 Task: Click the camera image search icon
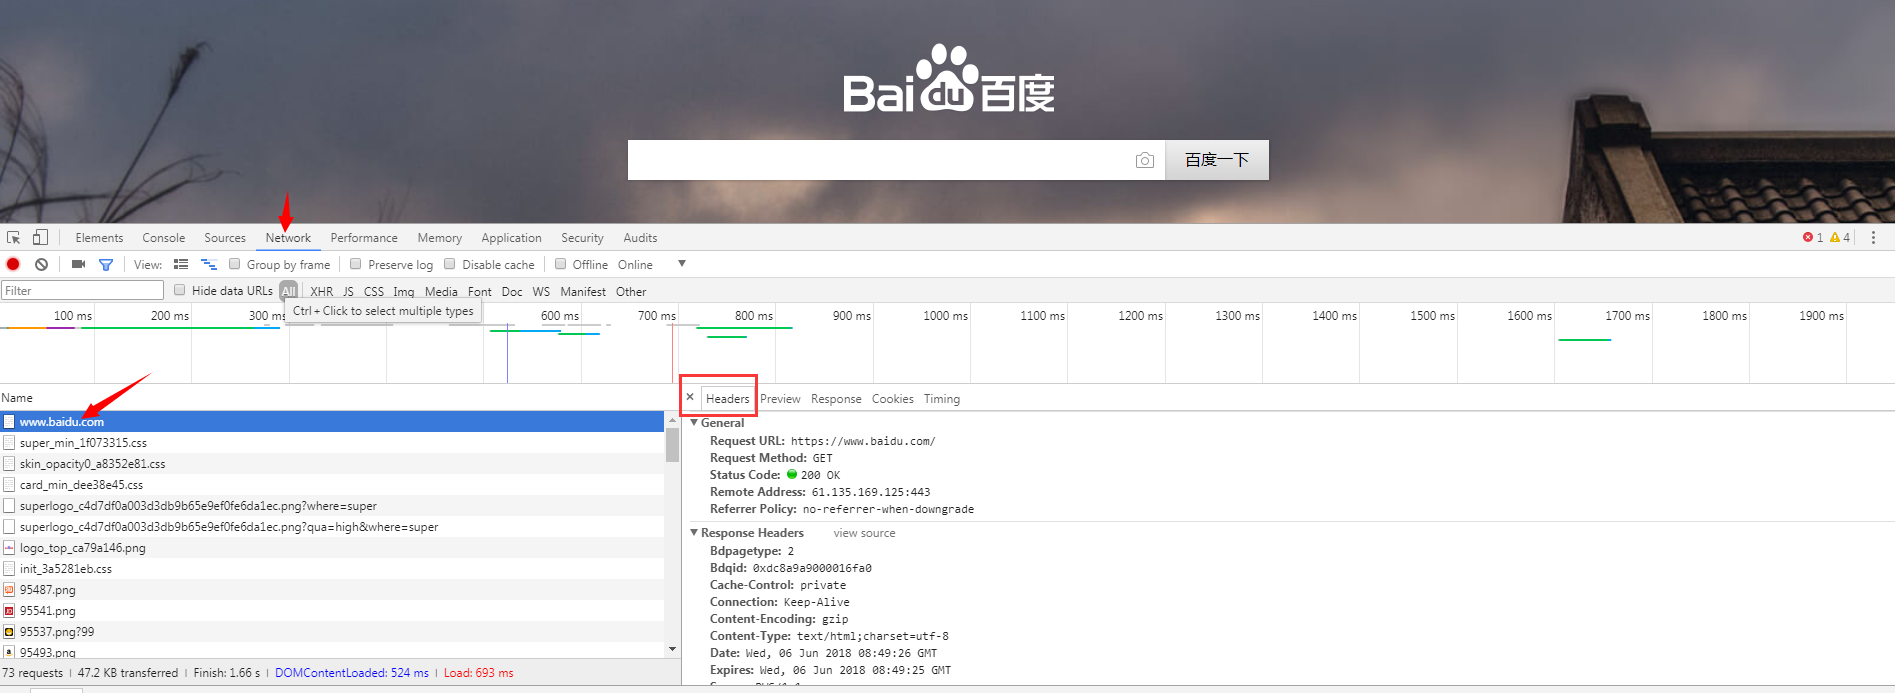tap(1145, 160)
